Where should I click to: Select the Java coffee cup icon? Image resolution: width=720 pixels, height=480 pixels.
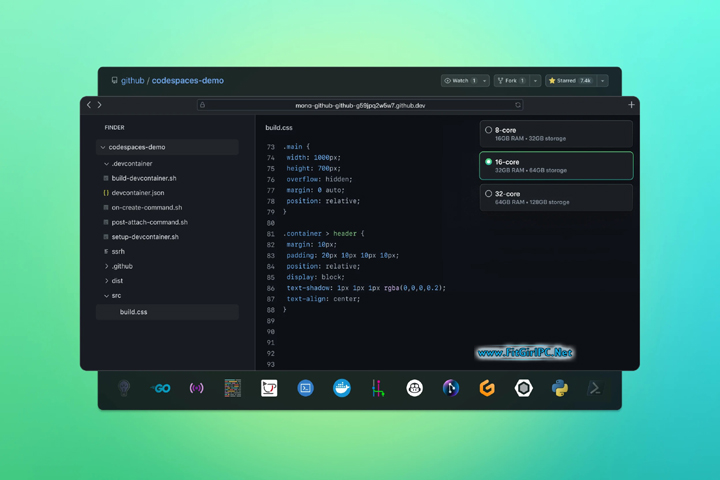269,388
